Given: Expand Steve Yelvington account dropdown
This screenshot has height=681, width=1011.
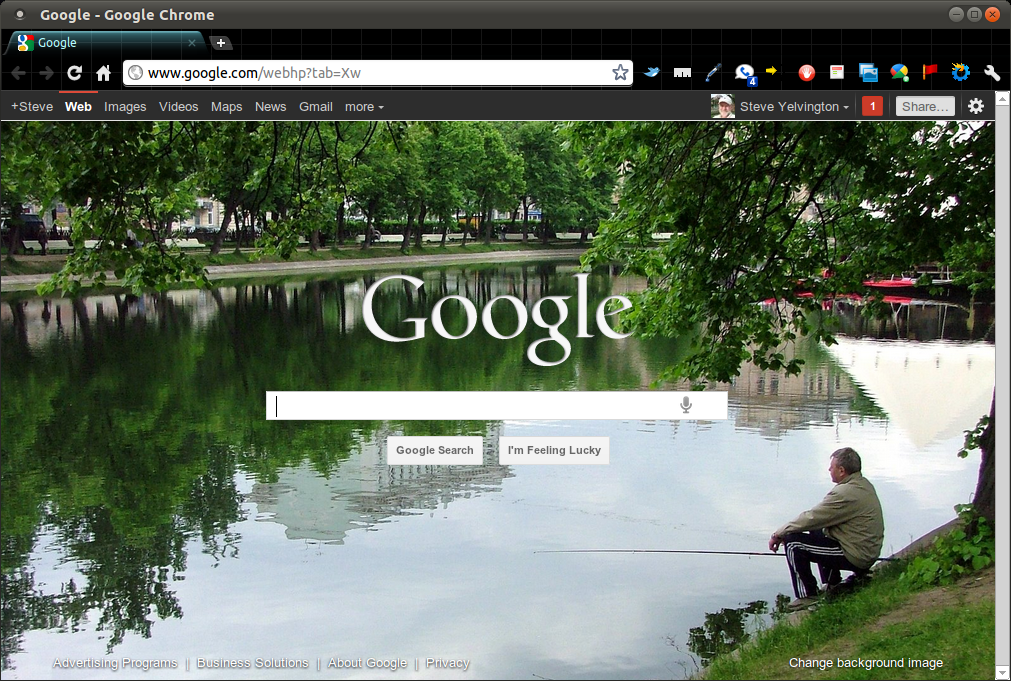Looking at the screenshot, I should [794, 106].
